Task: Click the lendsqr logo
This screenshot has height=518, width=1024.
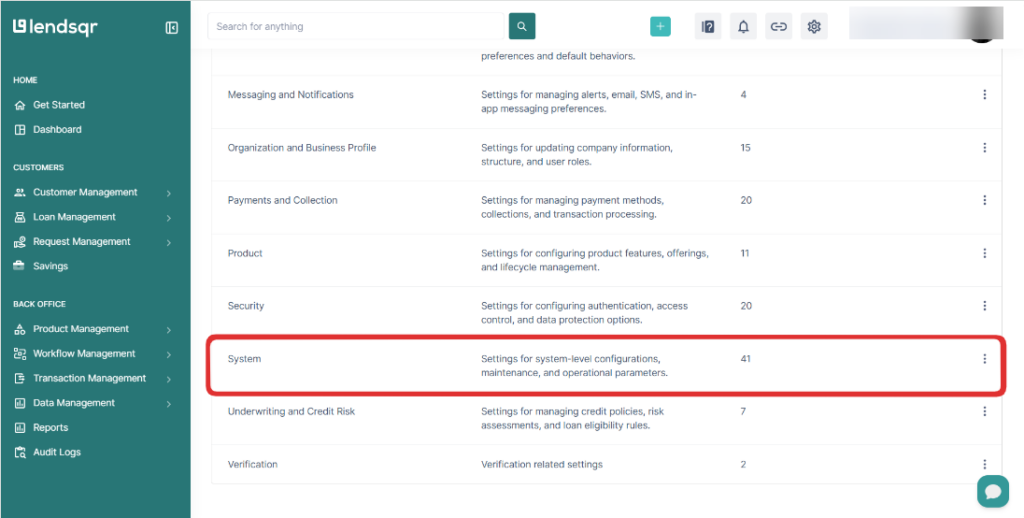Action: pos(55,27)
